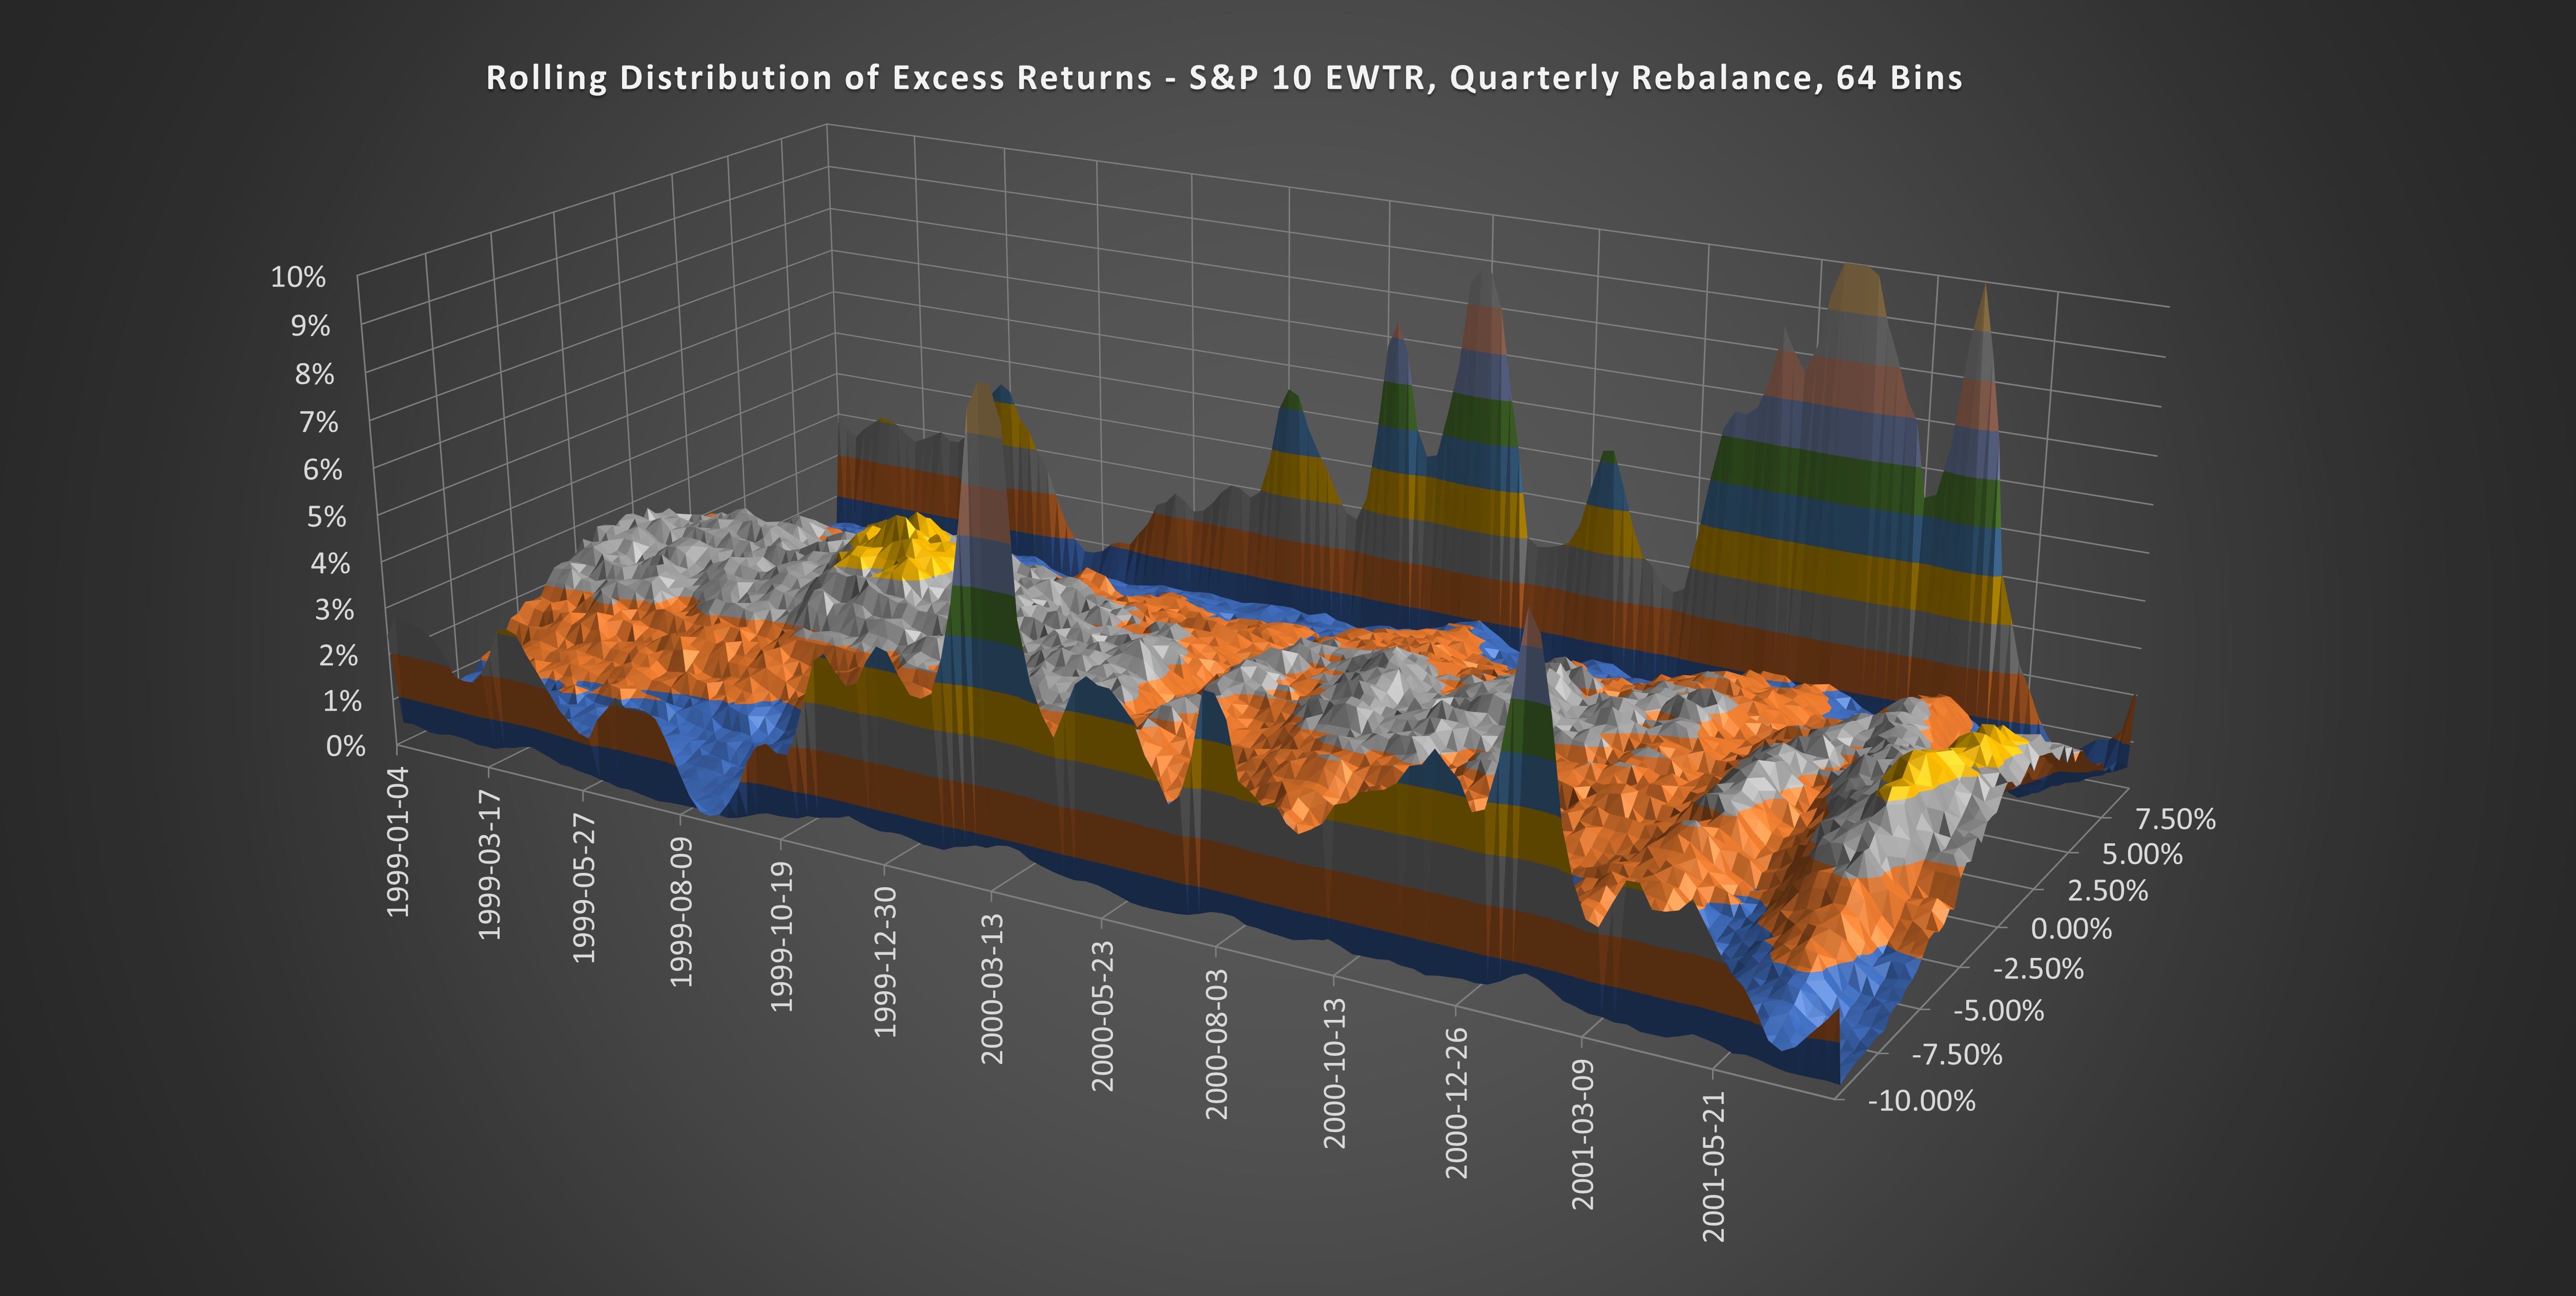Viewport: 2576px width, 1296px height.
Task: Click the -5.00% depth axis label
Action: click(x=1998, y=1010)
